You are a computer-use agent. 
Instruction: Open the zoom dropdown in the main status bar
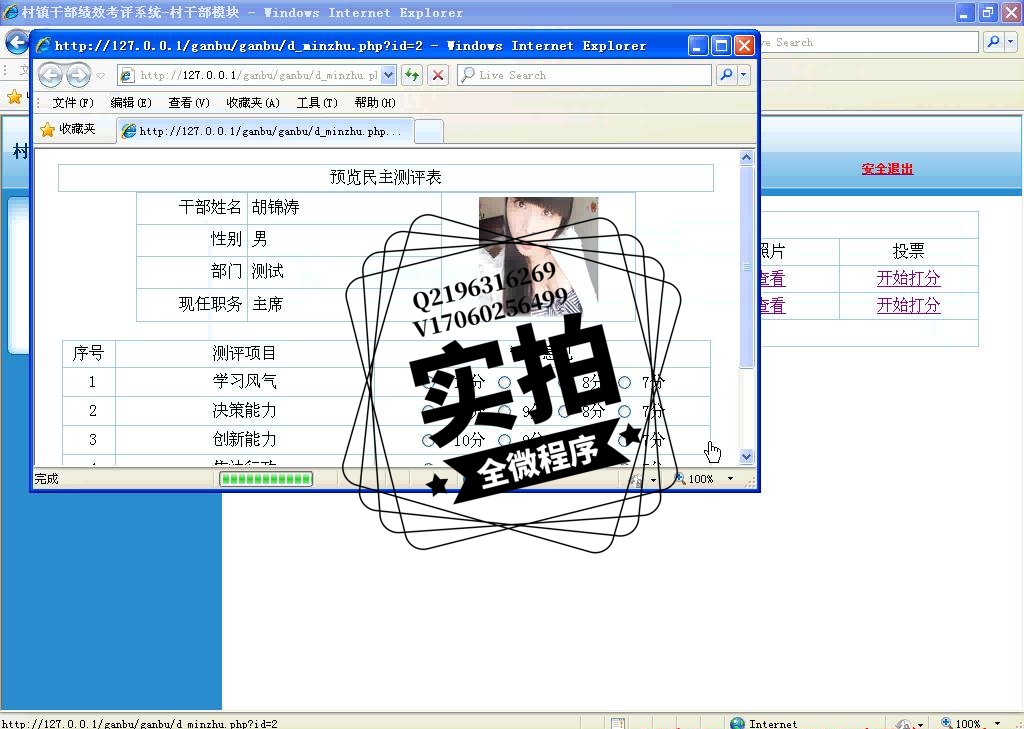tap(997, 724)
